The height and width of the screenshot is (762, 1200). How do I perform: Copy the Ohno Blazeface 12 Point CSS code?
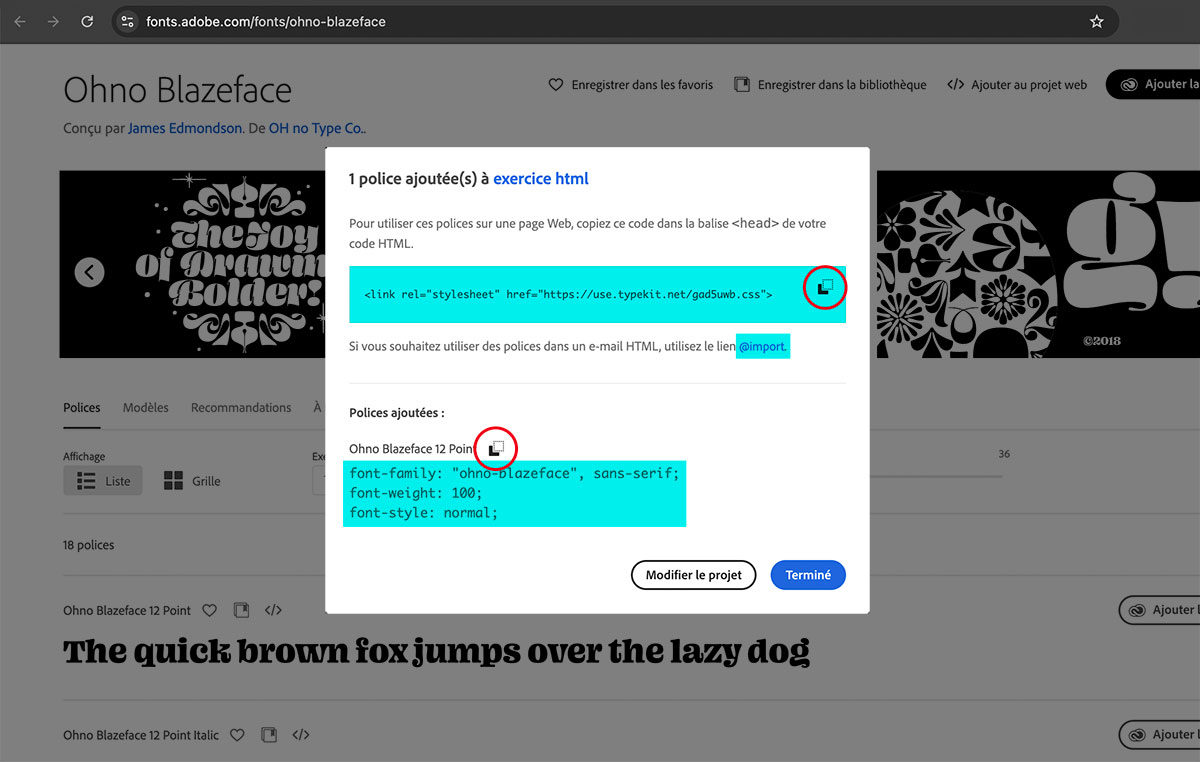click(496, 448)
